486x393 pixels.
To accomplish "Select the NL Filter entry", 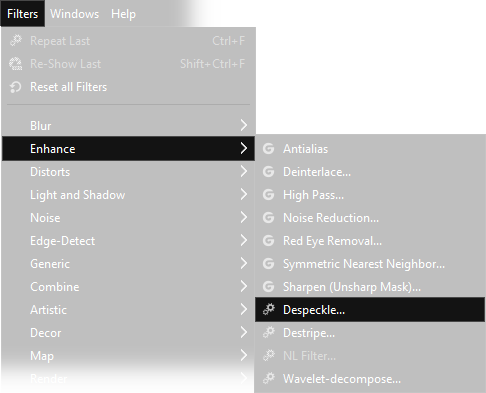I will [370, 356].
